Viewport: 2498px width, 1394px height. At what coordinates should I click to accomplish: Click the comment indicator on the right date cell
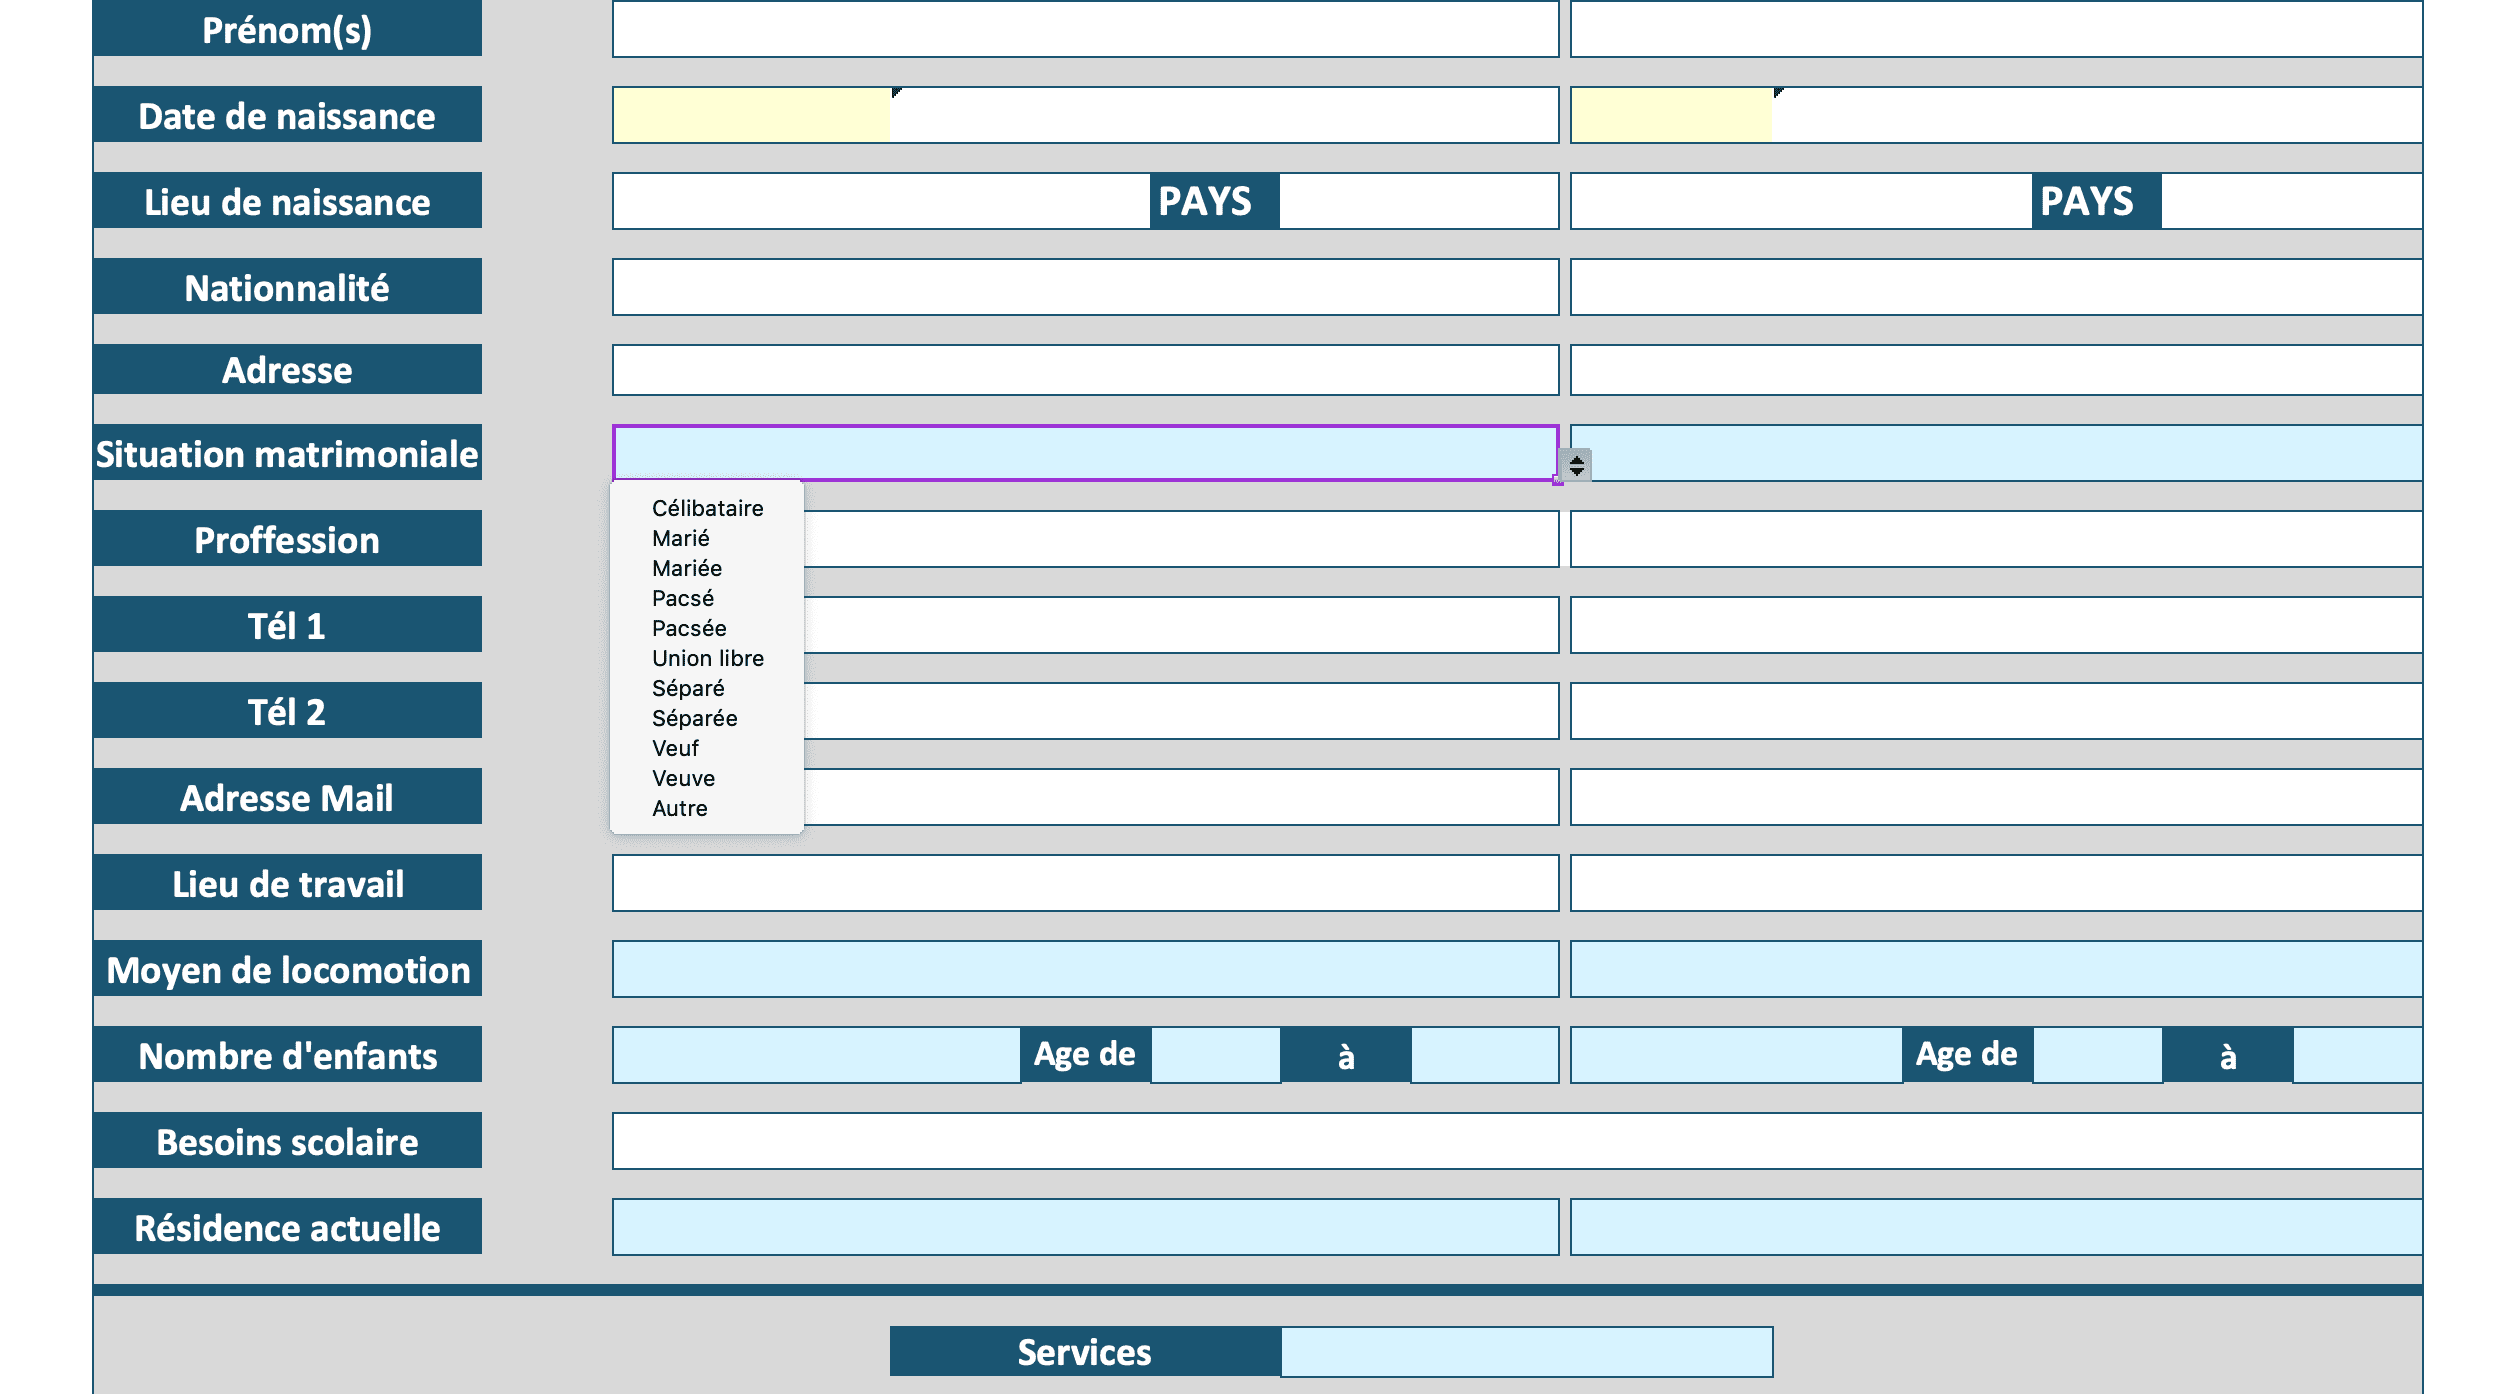tap(1779, 92)
